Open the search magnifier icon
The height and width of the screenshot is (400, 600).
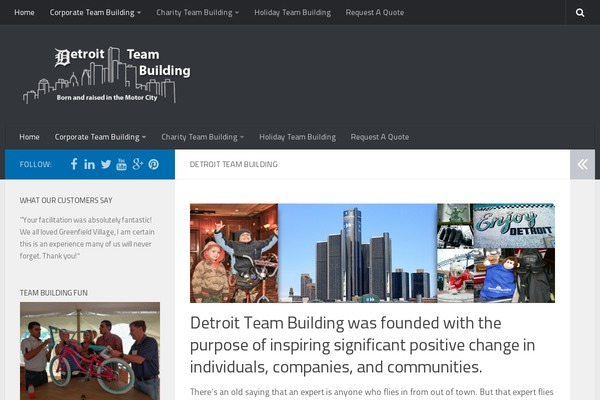click(580, 13)
